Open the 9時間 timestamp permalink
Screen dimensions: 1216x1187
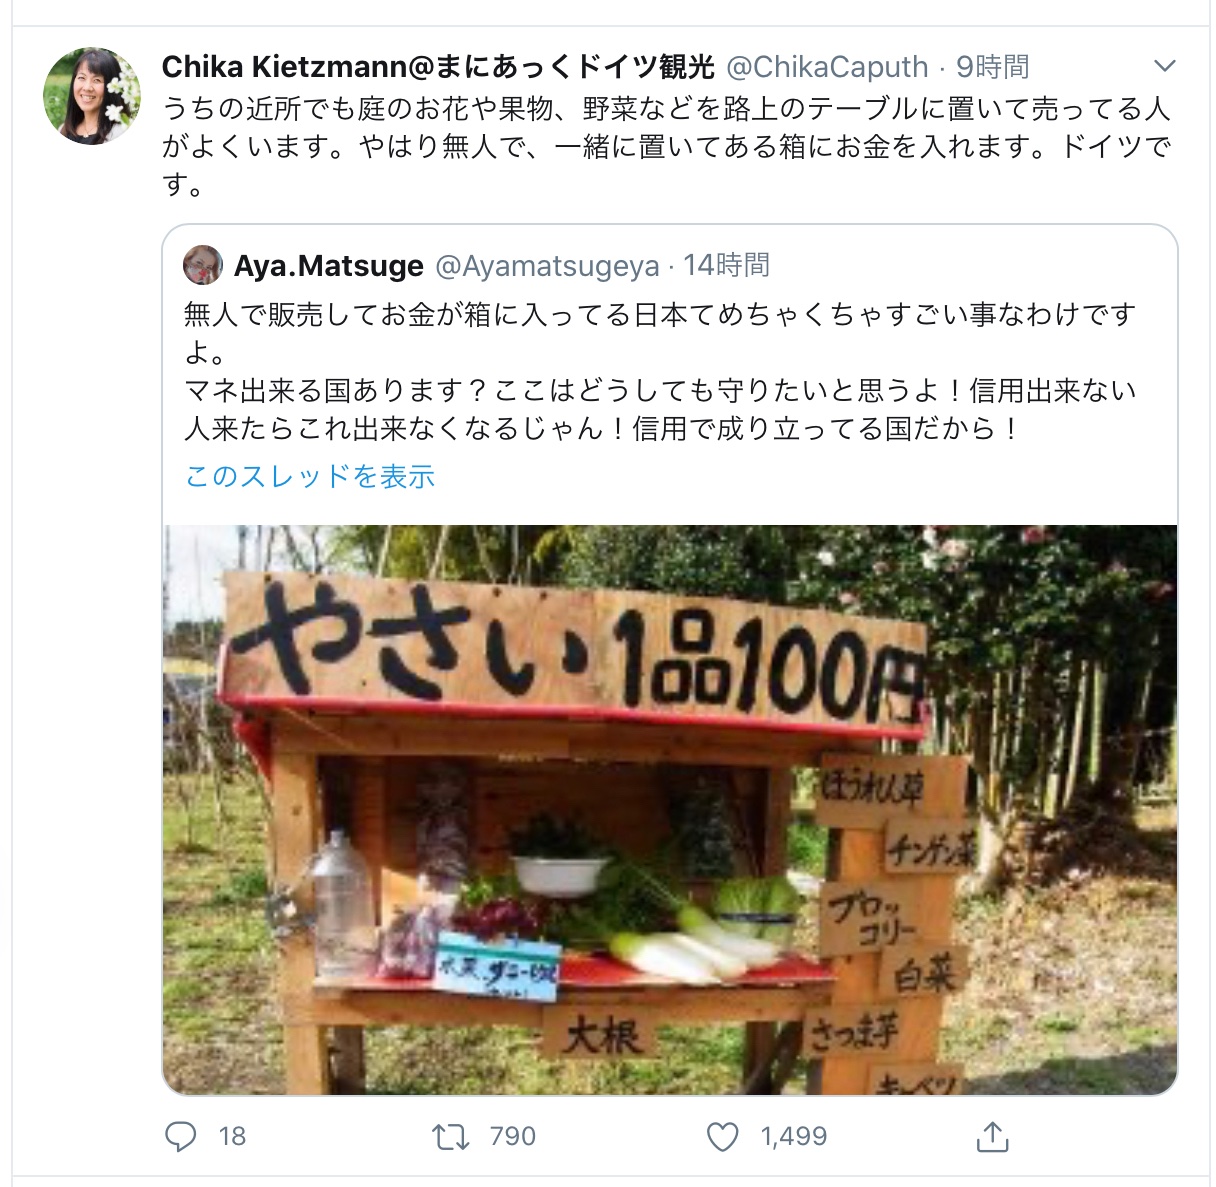992,67
